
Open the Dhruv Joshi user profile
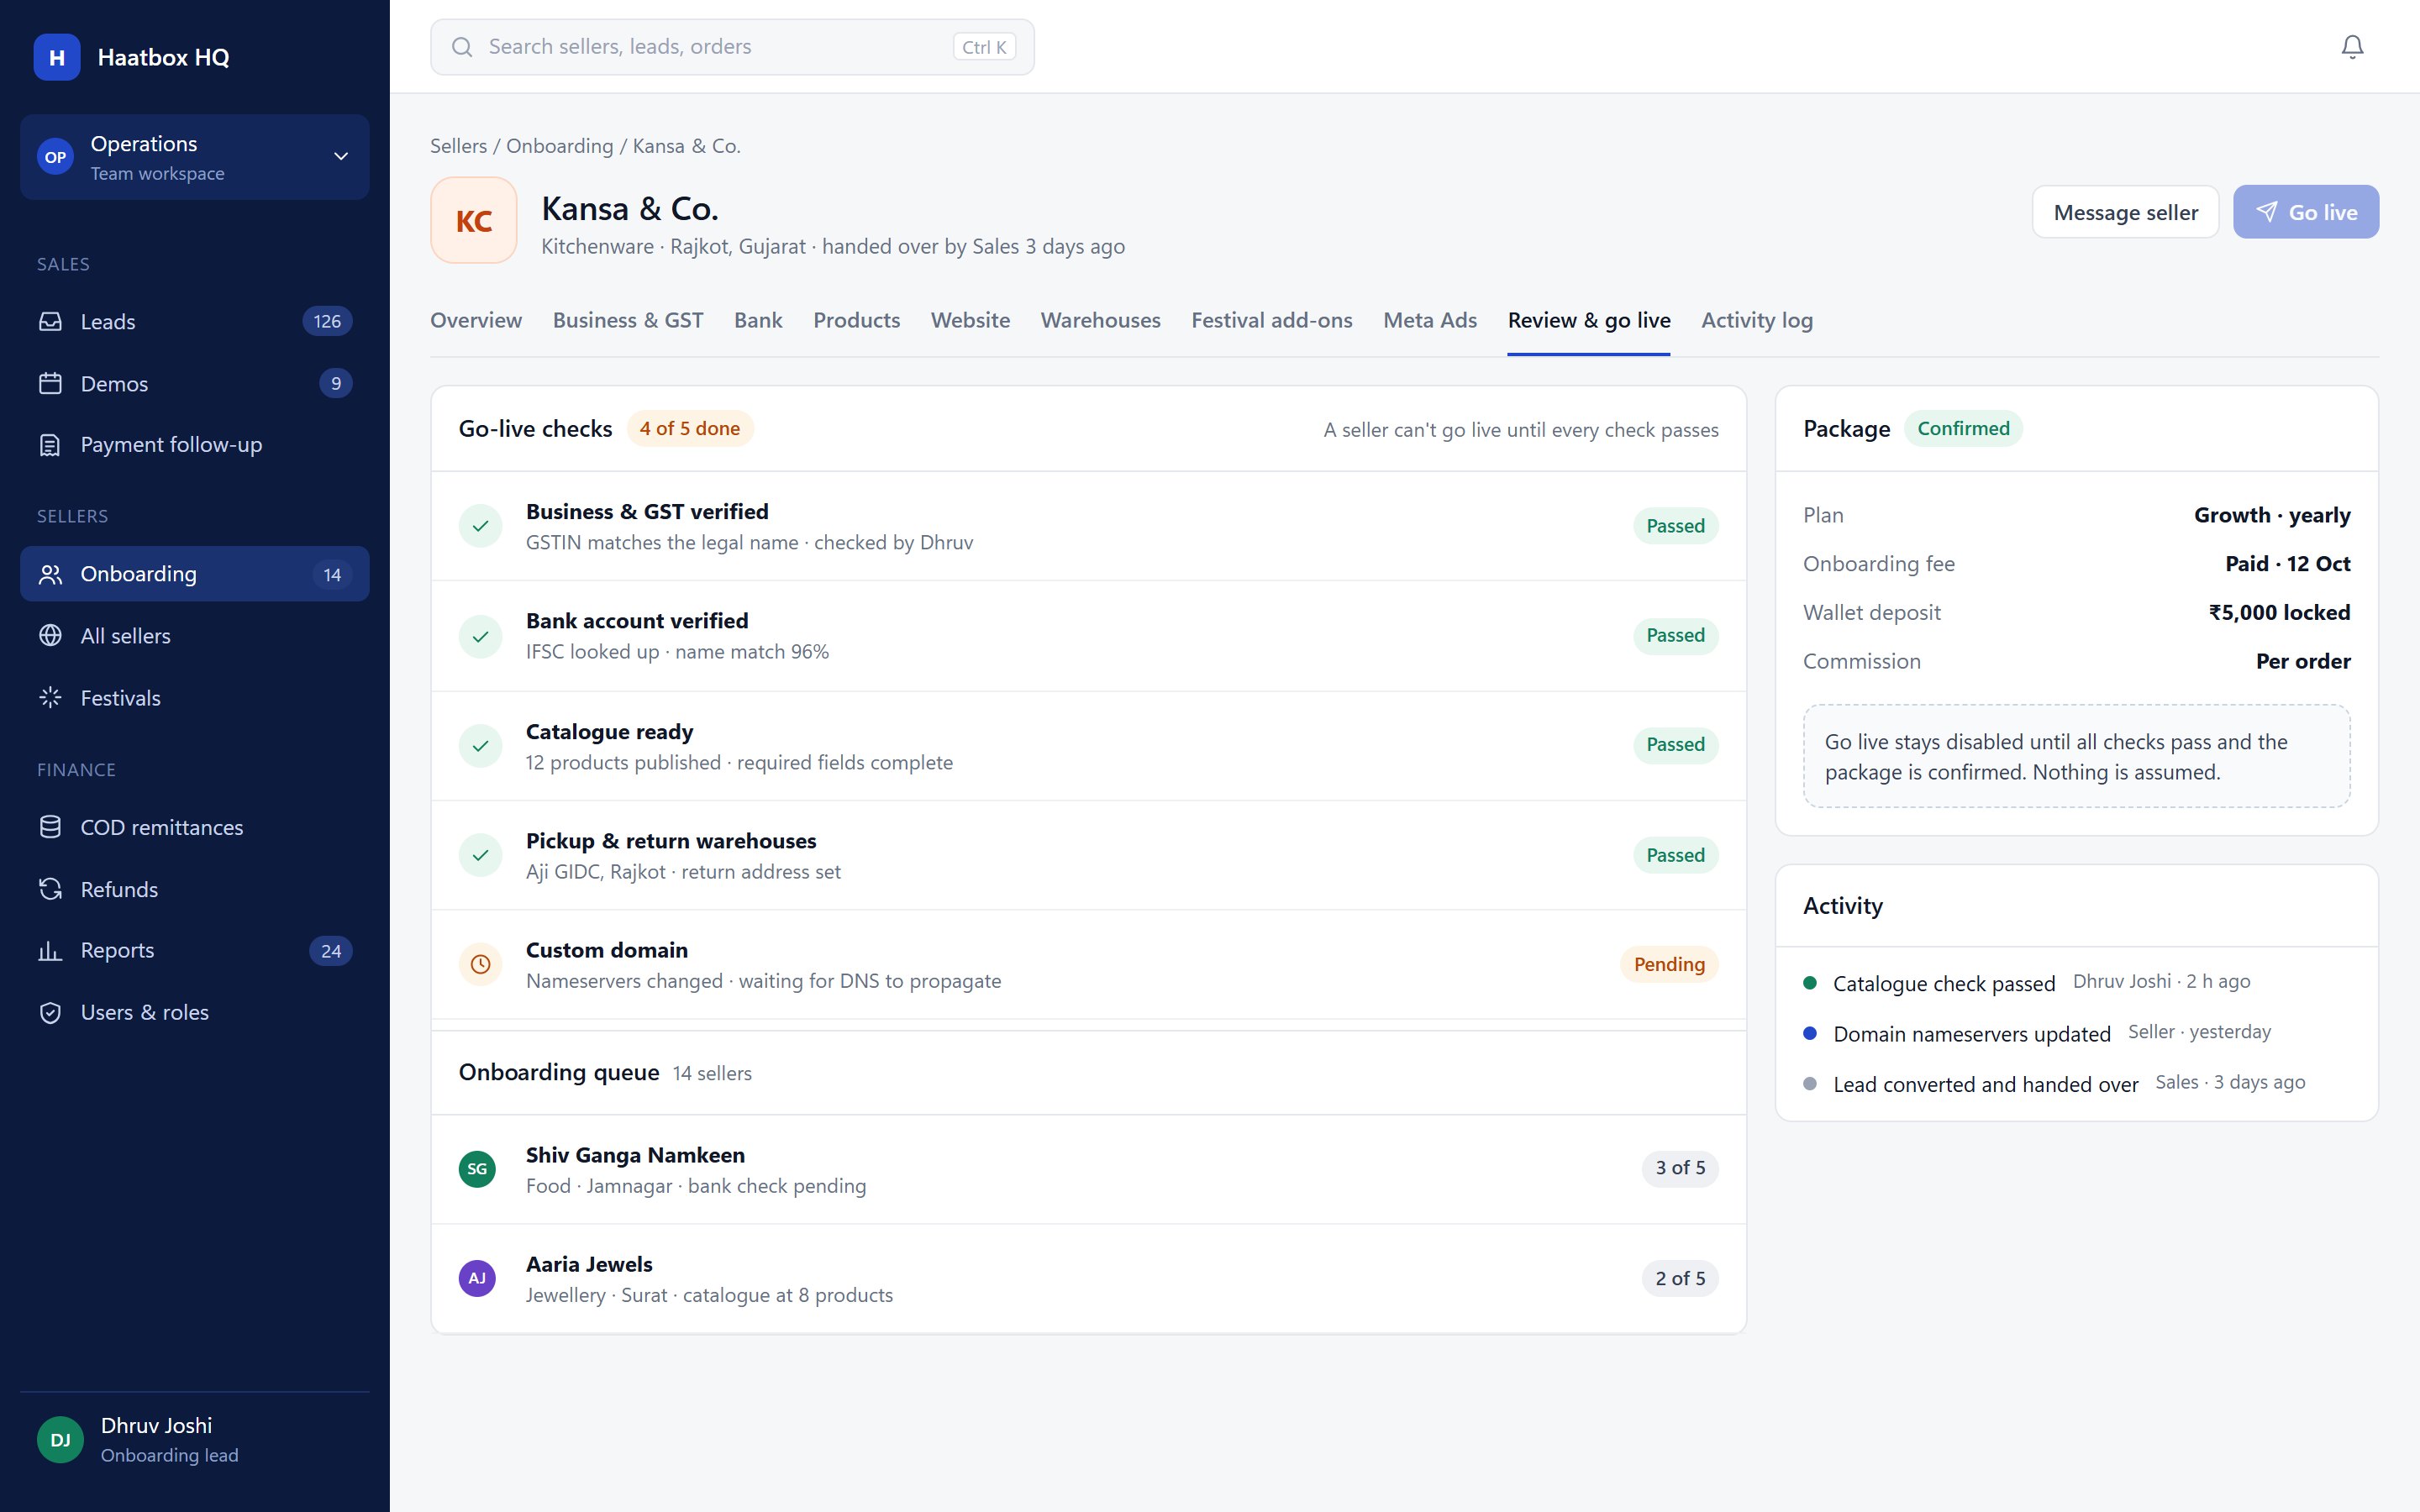(x=195, y=1439)
